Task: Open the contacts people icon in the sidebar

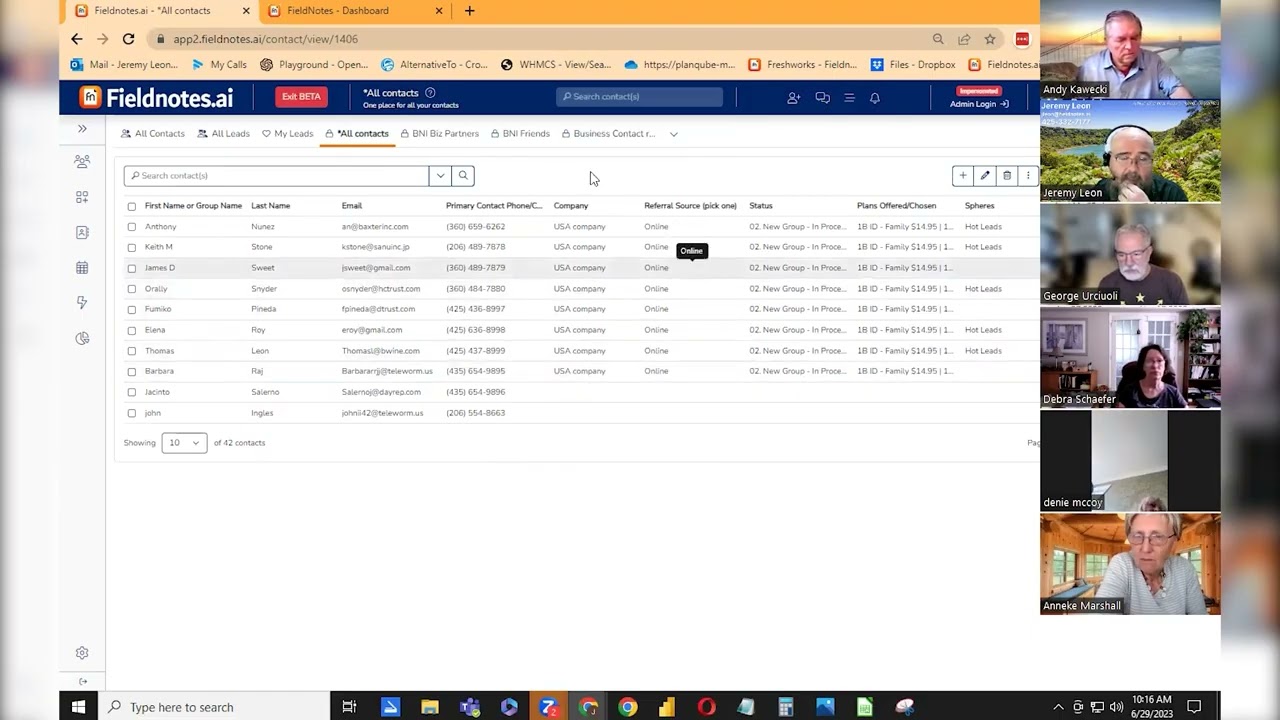Action: click(x=82, y=162)
